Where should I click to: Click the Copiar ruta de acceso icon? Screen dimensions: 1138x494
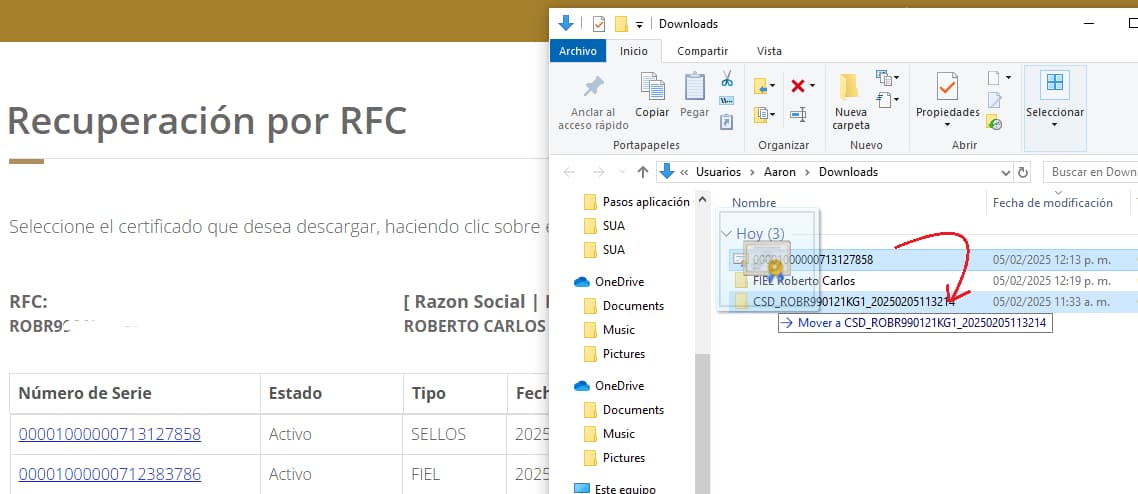pos(726,101)
